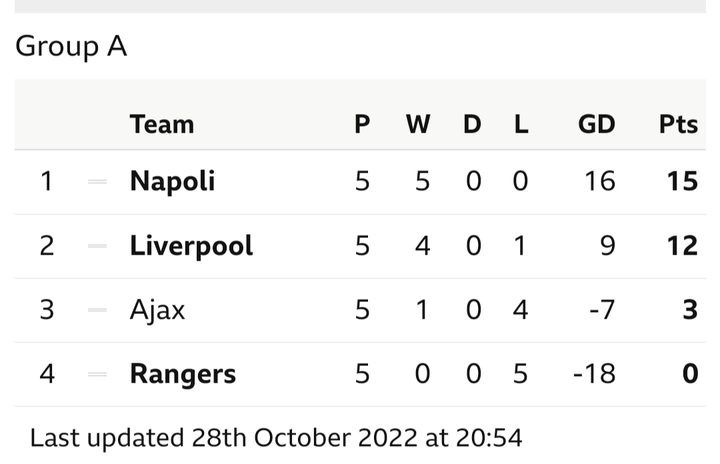Click the Team column header
The height and width of the screenshot is (464, 720).
(162, 124)
